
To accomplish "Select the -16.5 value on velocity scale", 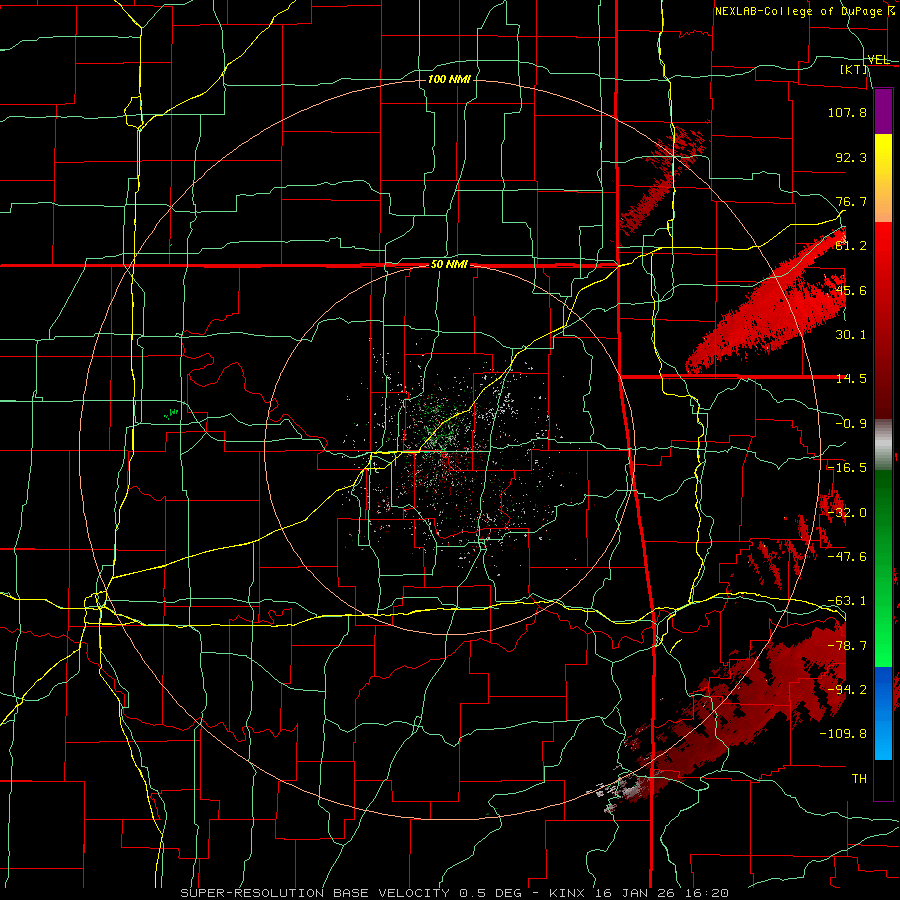I will tap(847, 468).
